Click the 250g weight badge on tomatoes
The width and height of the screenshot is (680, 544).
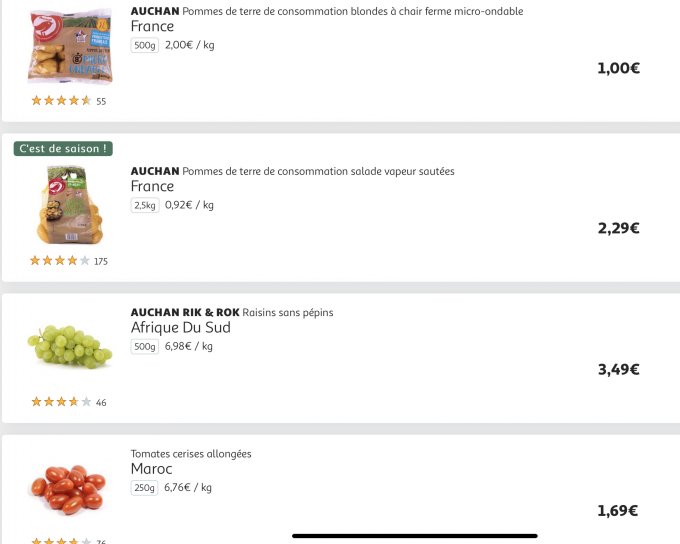coord(144,488)
